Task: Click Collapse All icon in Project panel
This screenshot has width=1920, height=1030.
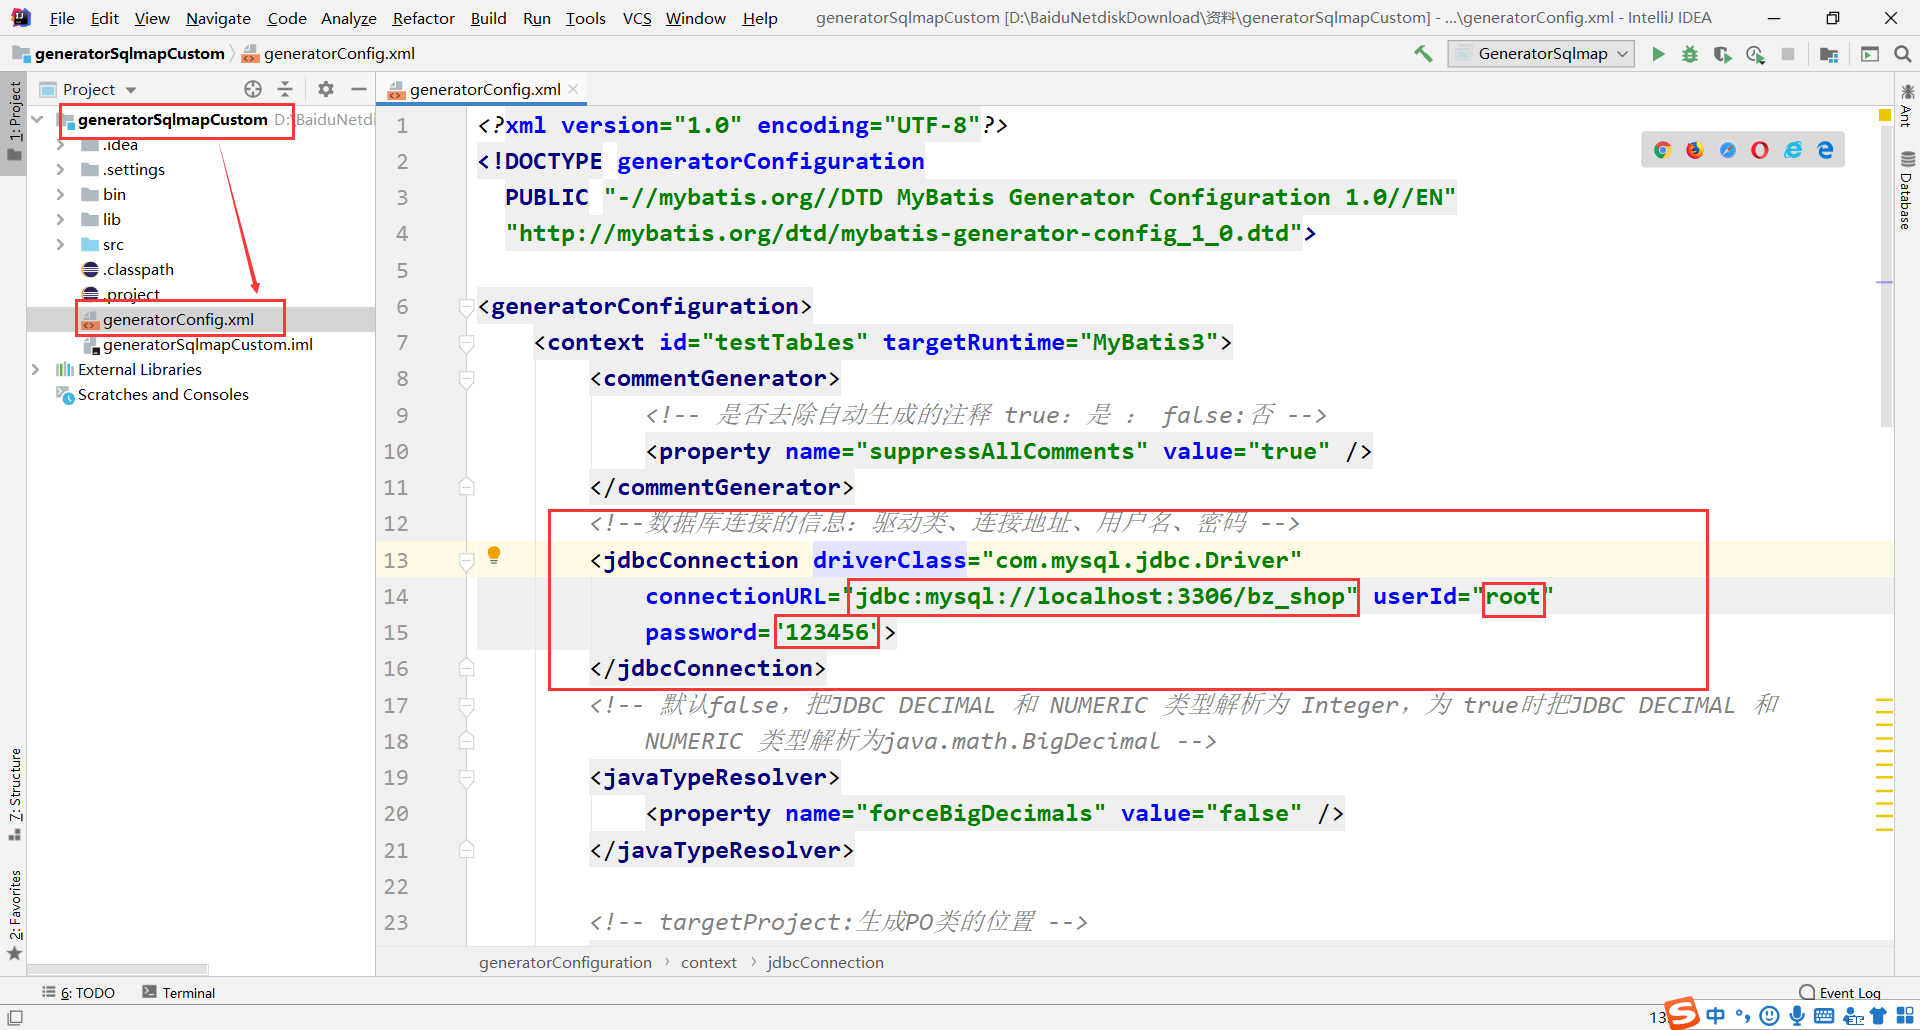Action: [x=285, y=89]
